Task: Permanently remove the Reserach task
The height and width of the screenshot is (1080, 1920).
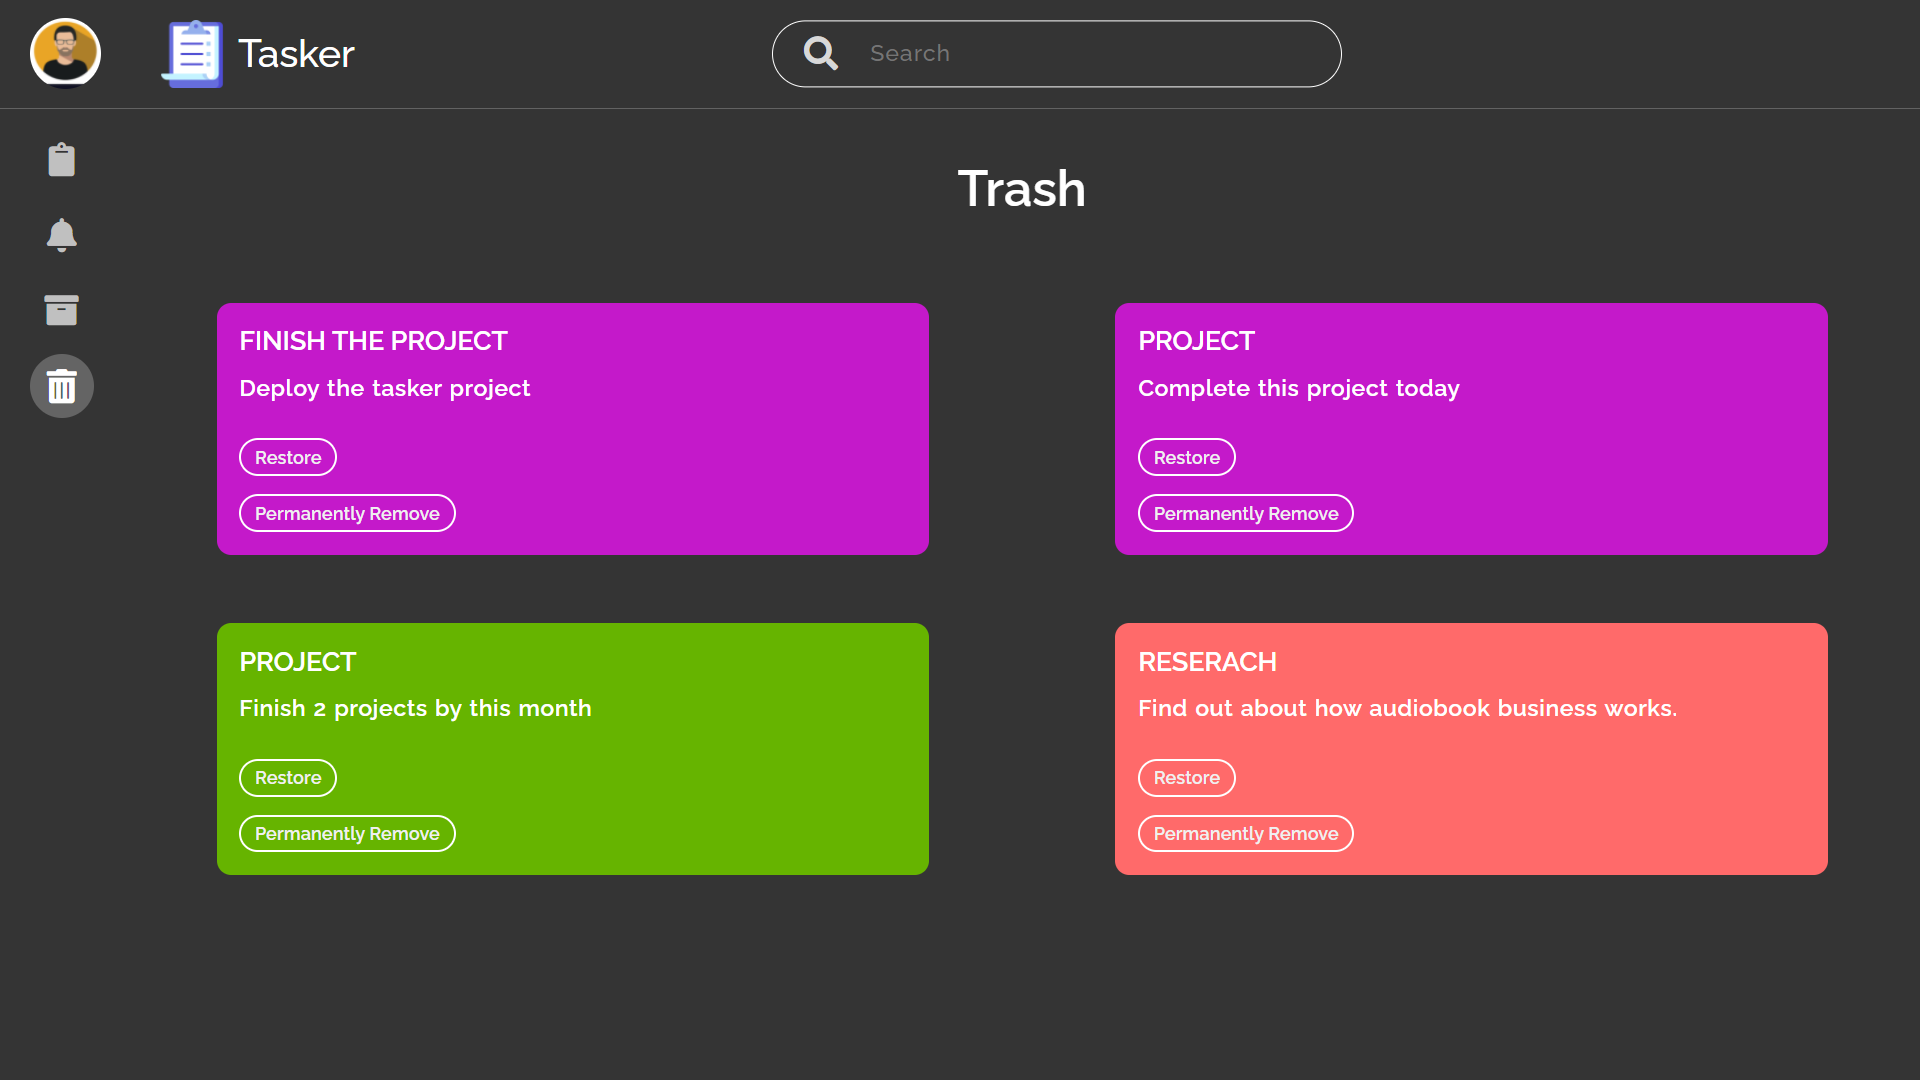Action: (1246, 834)
